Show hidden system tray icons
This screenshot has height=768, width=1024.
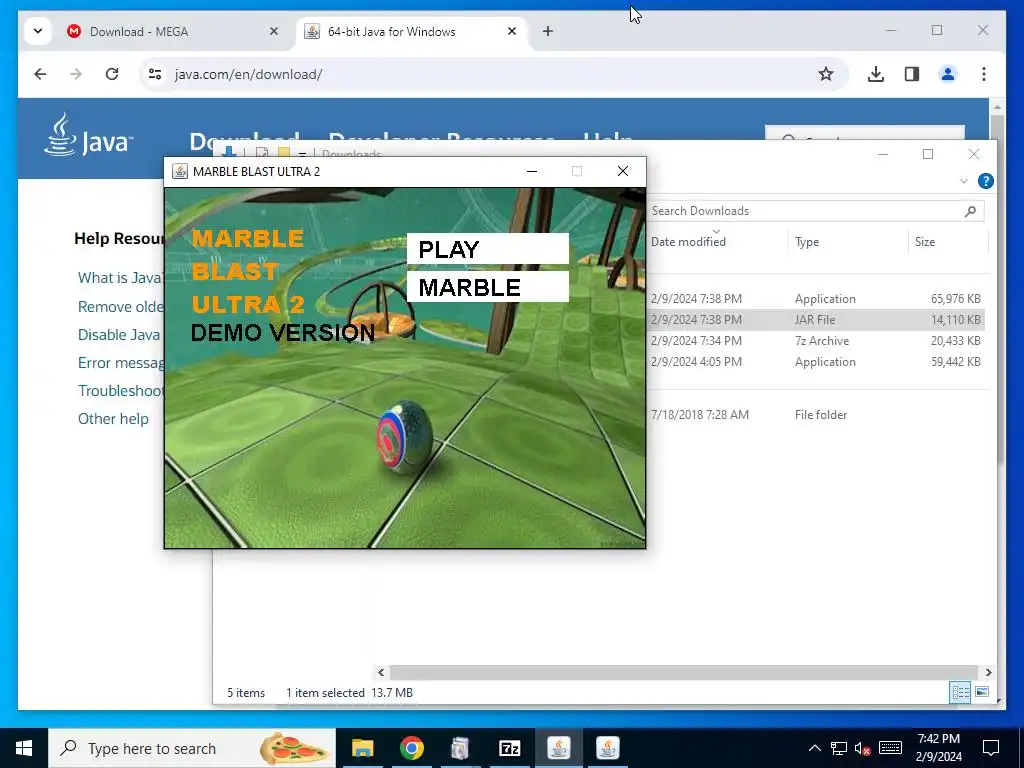tap(814, 748)
